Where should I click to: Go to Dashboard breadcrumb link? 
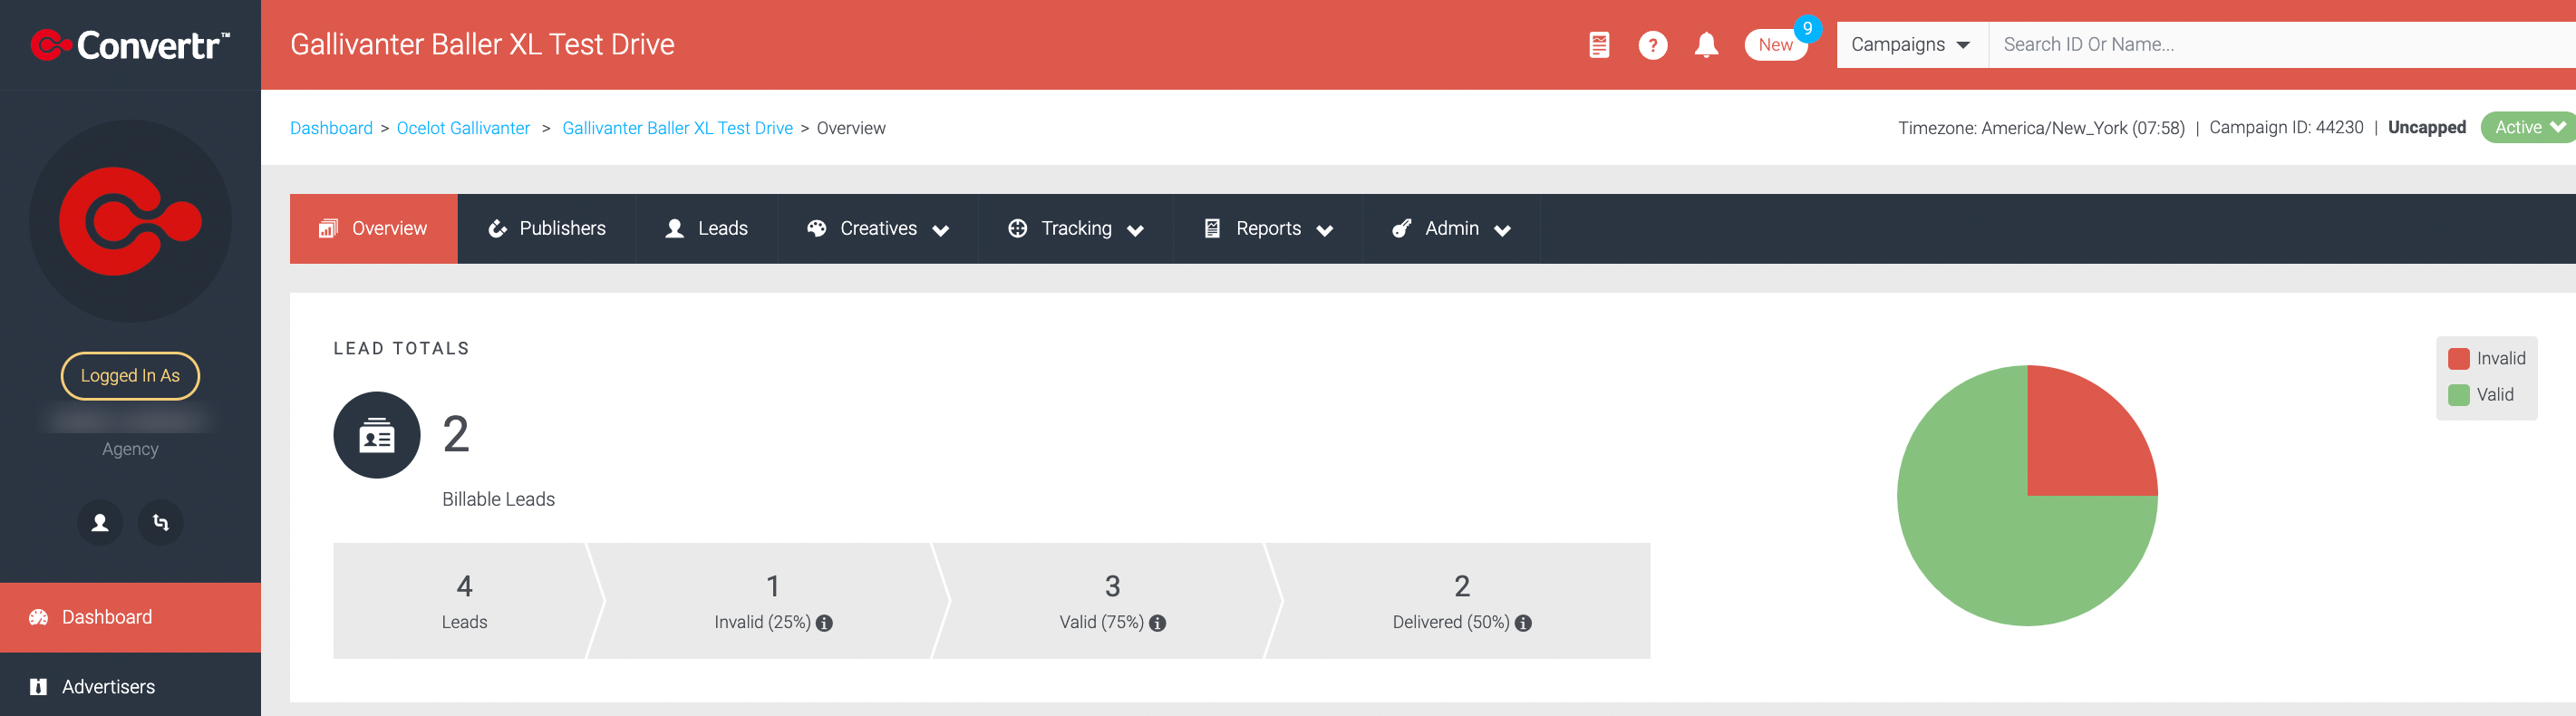(331, 128)
